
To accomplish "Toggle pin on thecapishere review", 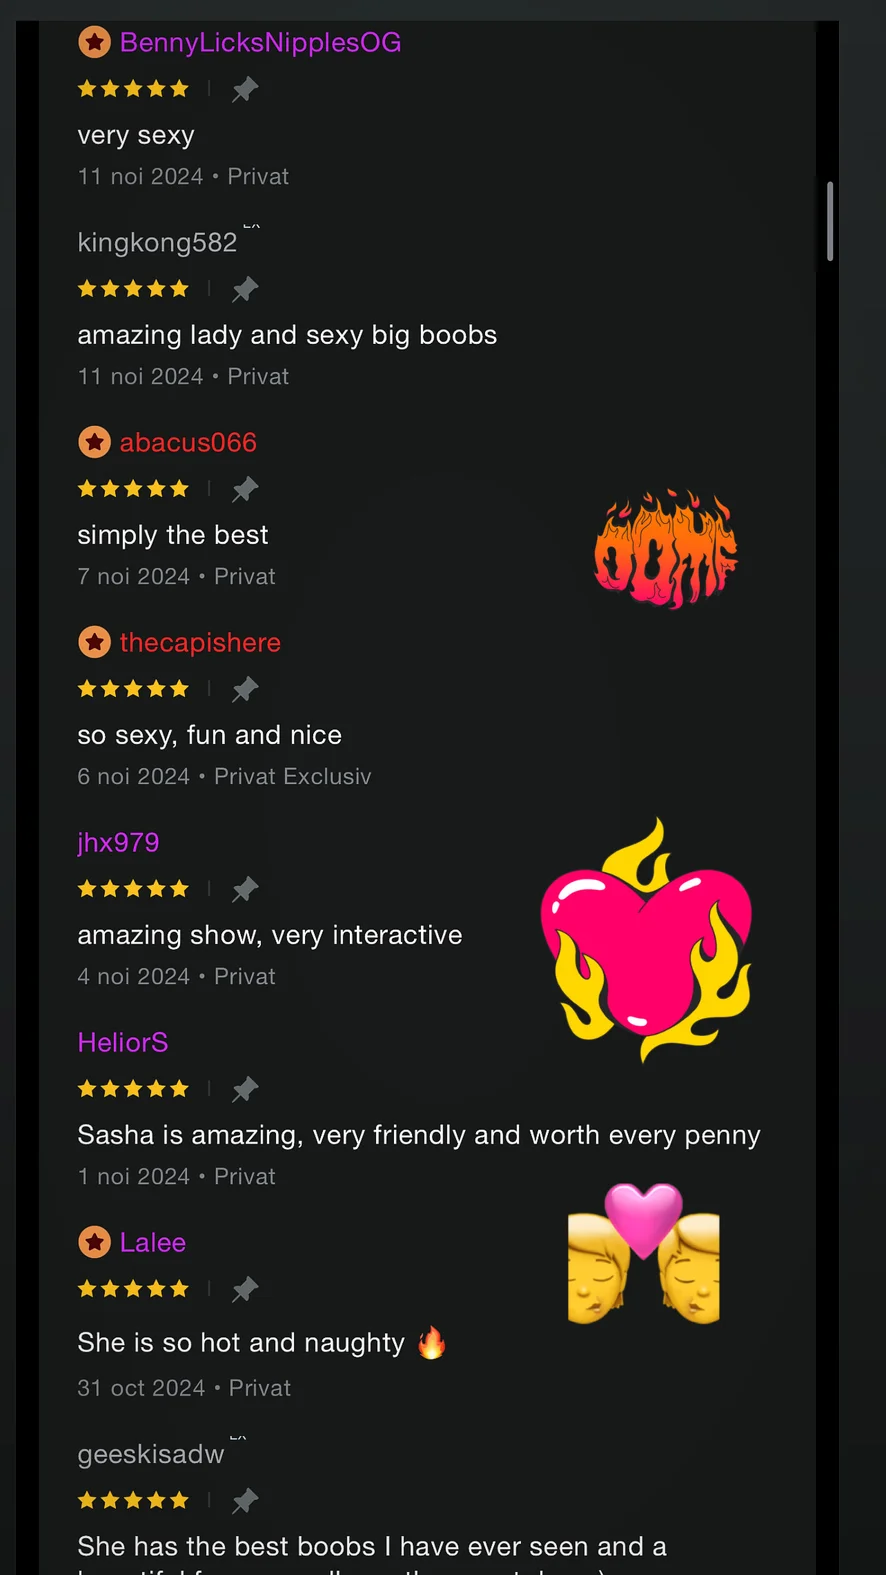I will pos(245,689).
